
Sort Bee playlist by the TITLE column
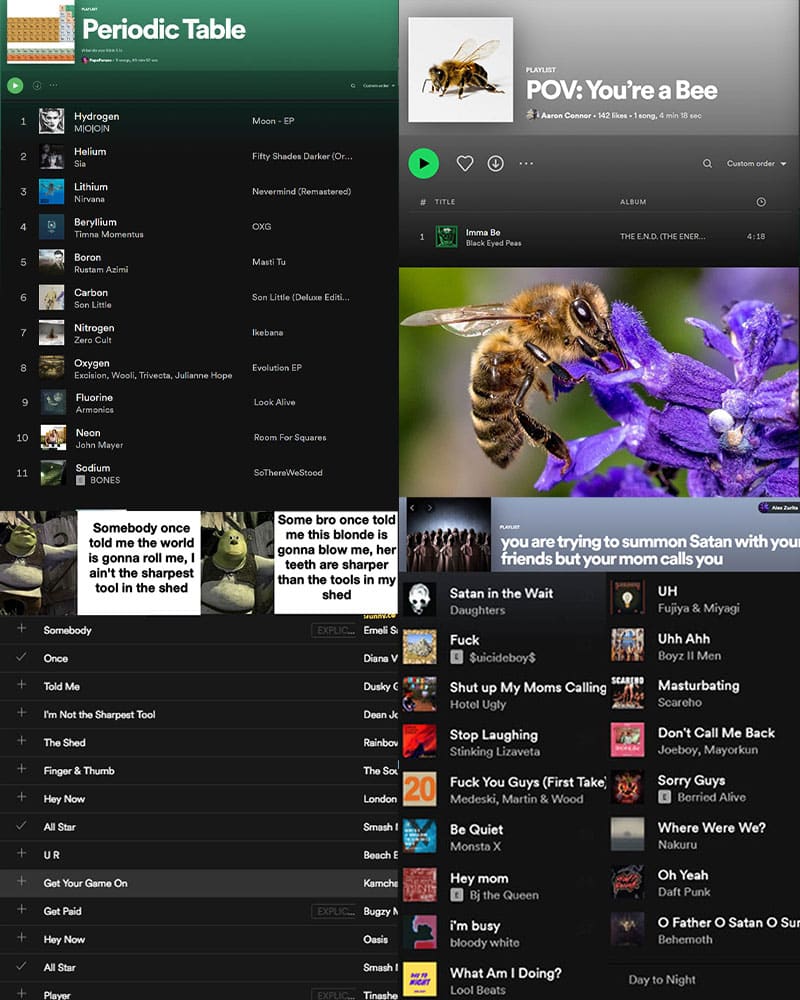(445, 202)
